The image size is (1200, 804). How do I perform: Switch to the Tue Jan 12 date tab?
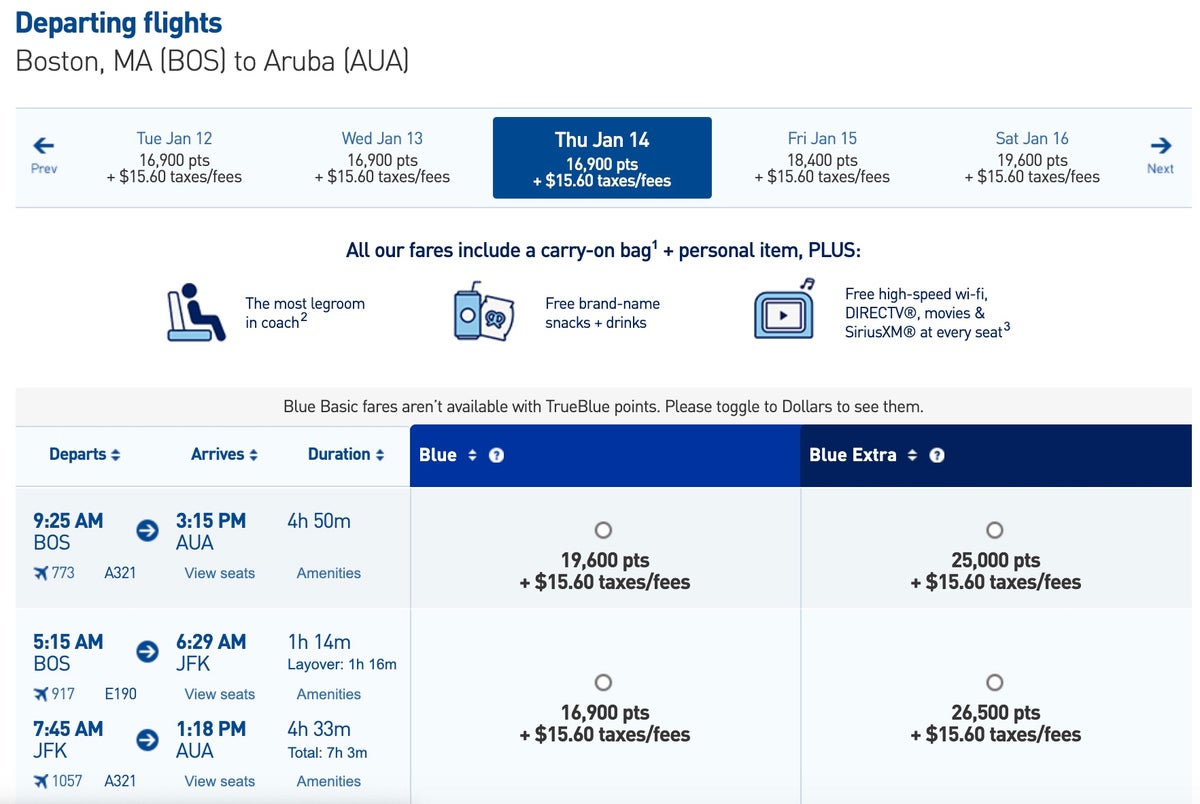click(x=174, y=158)
